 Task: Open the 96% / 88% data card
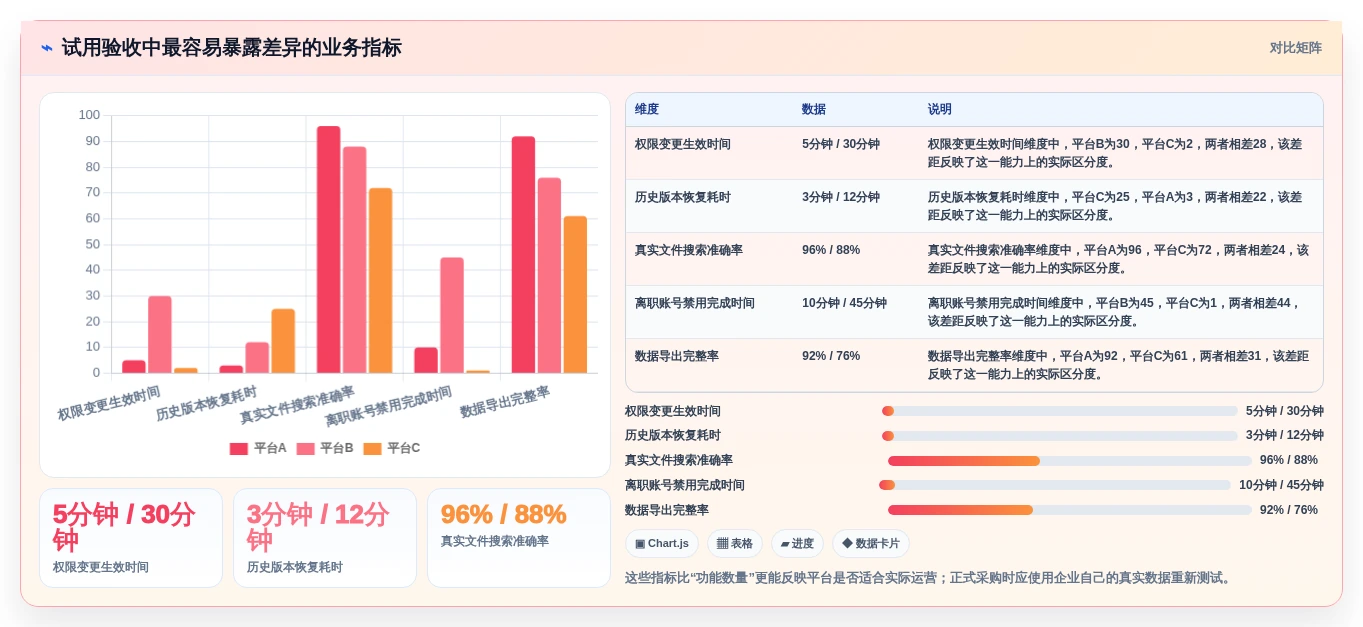click(519, 538)
